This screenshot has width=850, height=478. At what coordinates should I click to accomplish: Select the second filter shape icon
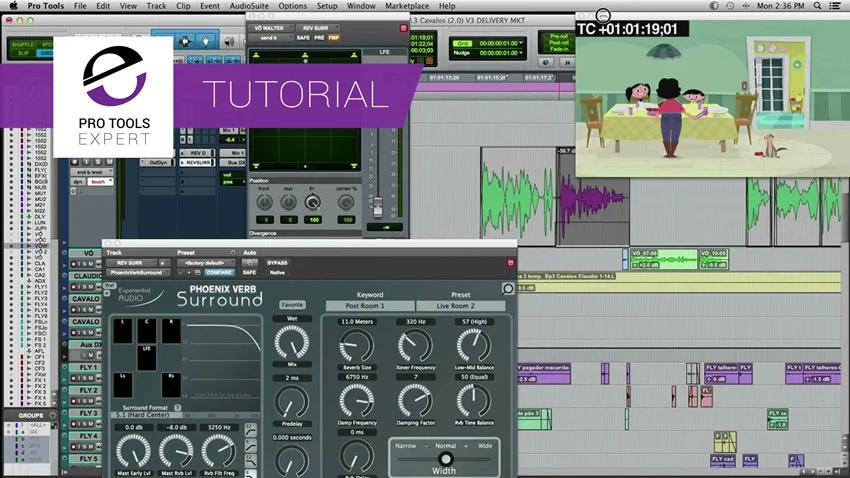tap(250, 446)
